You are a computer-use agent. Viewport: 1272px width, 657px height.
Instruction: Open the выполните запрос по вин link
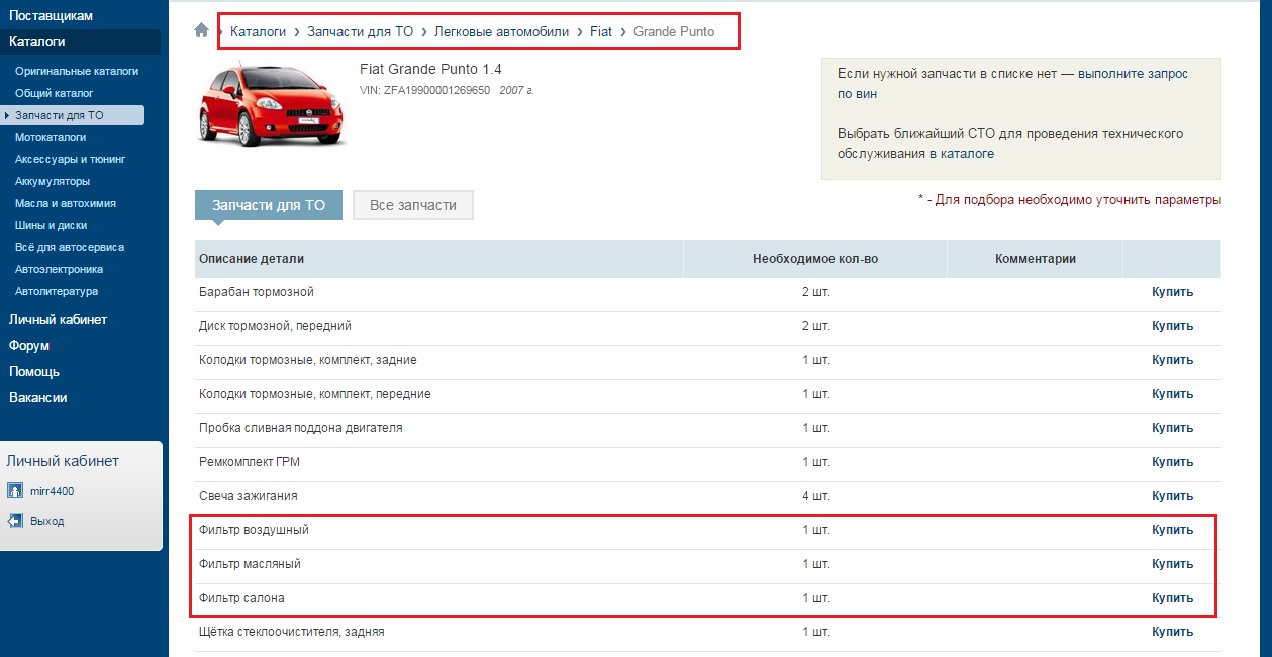point(1134,74)
